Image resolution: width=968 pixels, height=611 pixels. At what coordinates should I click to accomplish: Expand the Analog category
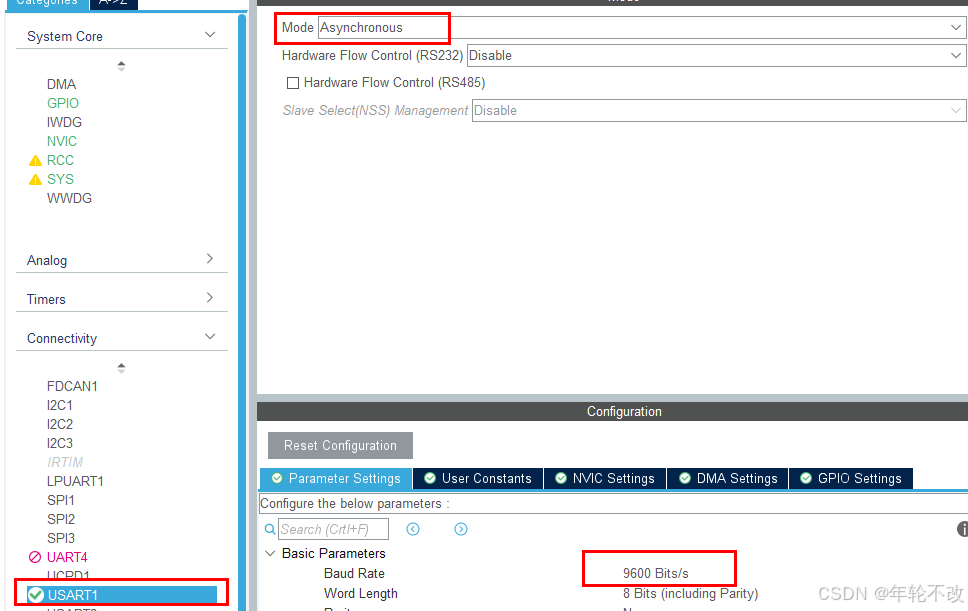(209, 259)
